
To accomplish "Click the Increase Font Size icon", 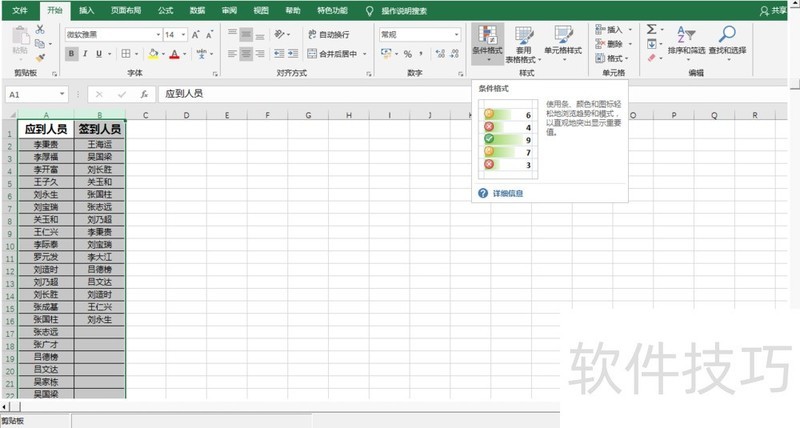I will pyautogui.click(x=196, y=34).
